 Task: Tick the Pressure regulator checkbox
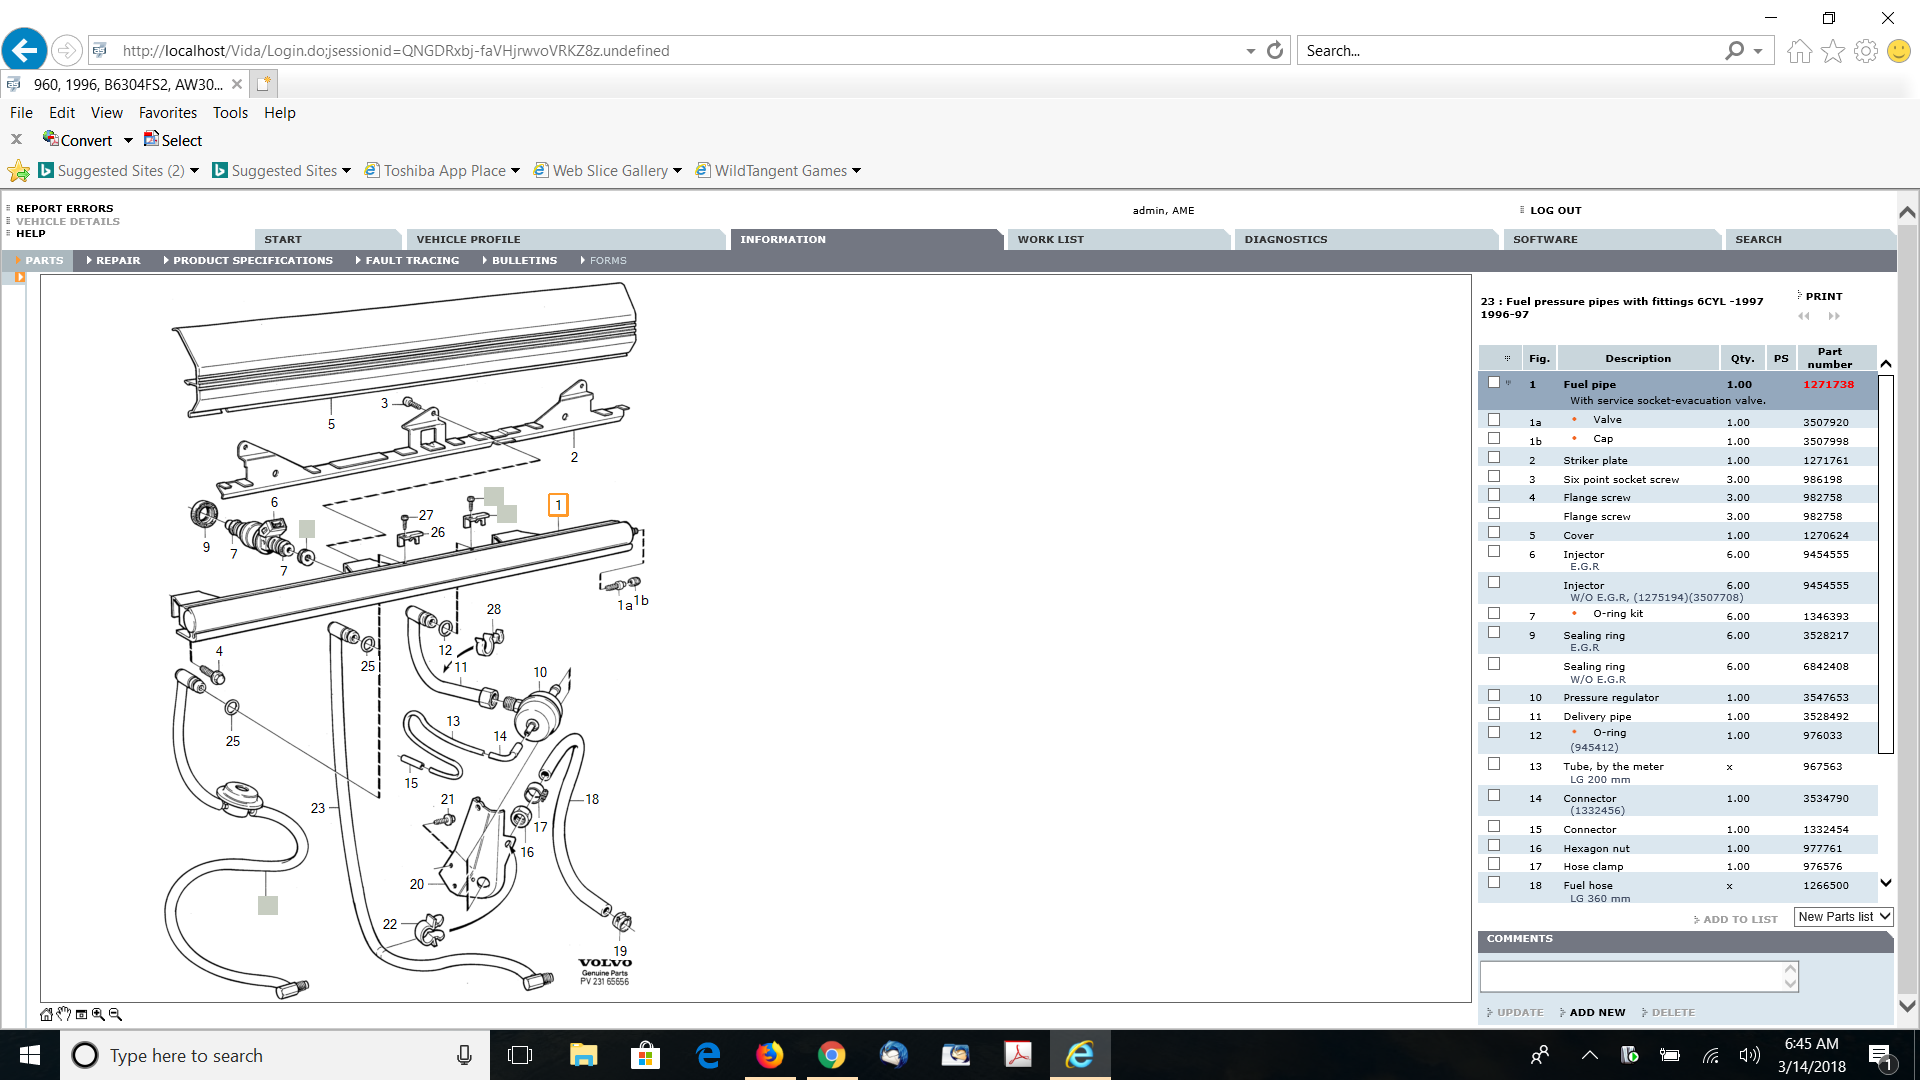[1494, 696]
